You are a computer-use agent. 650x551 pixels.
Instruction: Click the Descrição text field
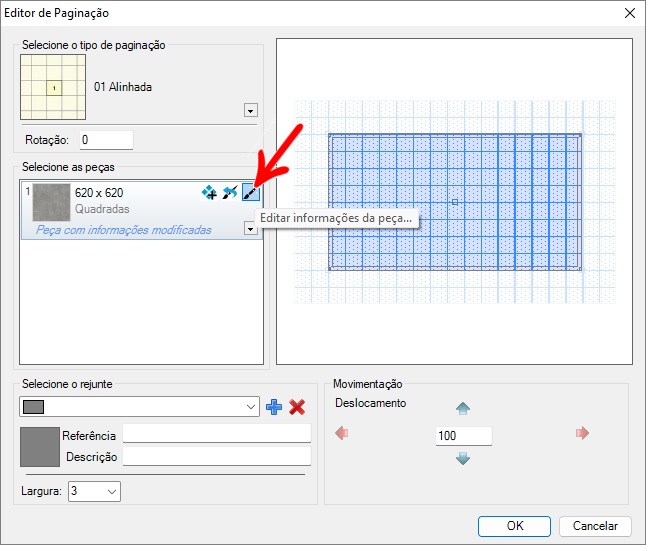[216, 457]
